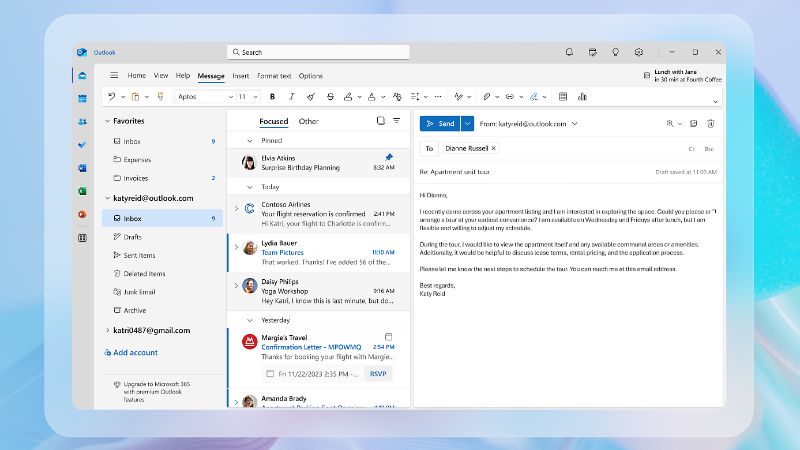Click the Signature pen icon
The height and width of the screenshot is (450, 800).
tap(534, 96)
